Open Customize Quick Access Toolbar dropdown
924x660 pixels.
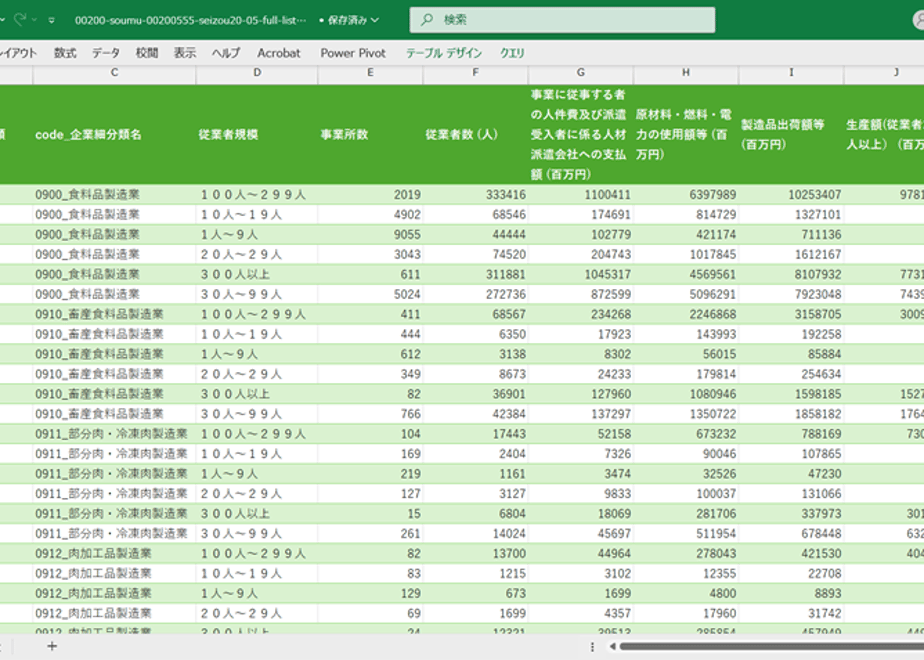click(x=52, y=20)
